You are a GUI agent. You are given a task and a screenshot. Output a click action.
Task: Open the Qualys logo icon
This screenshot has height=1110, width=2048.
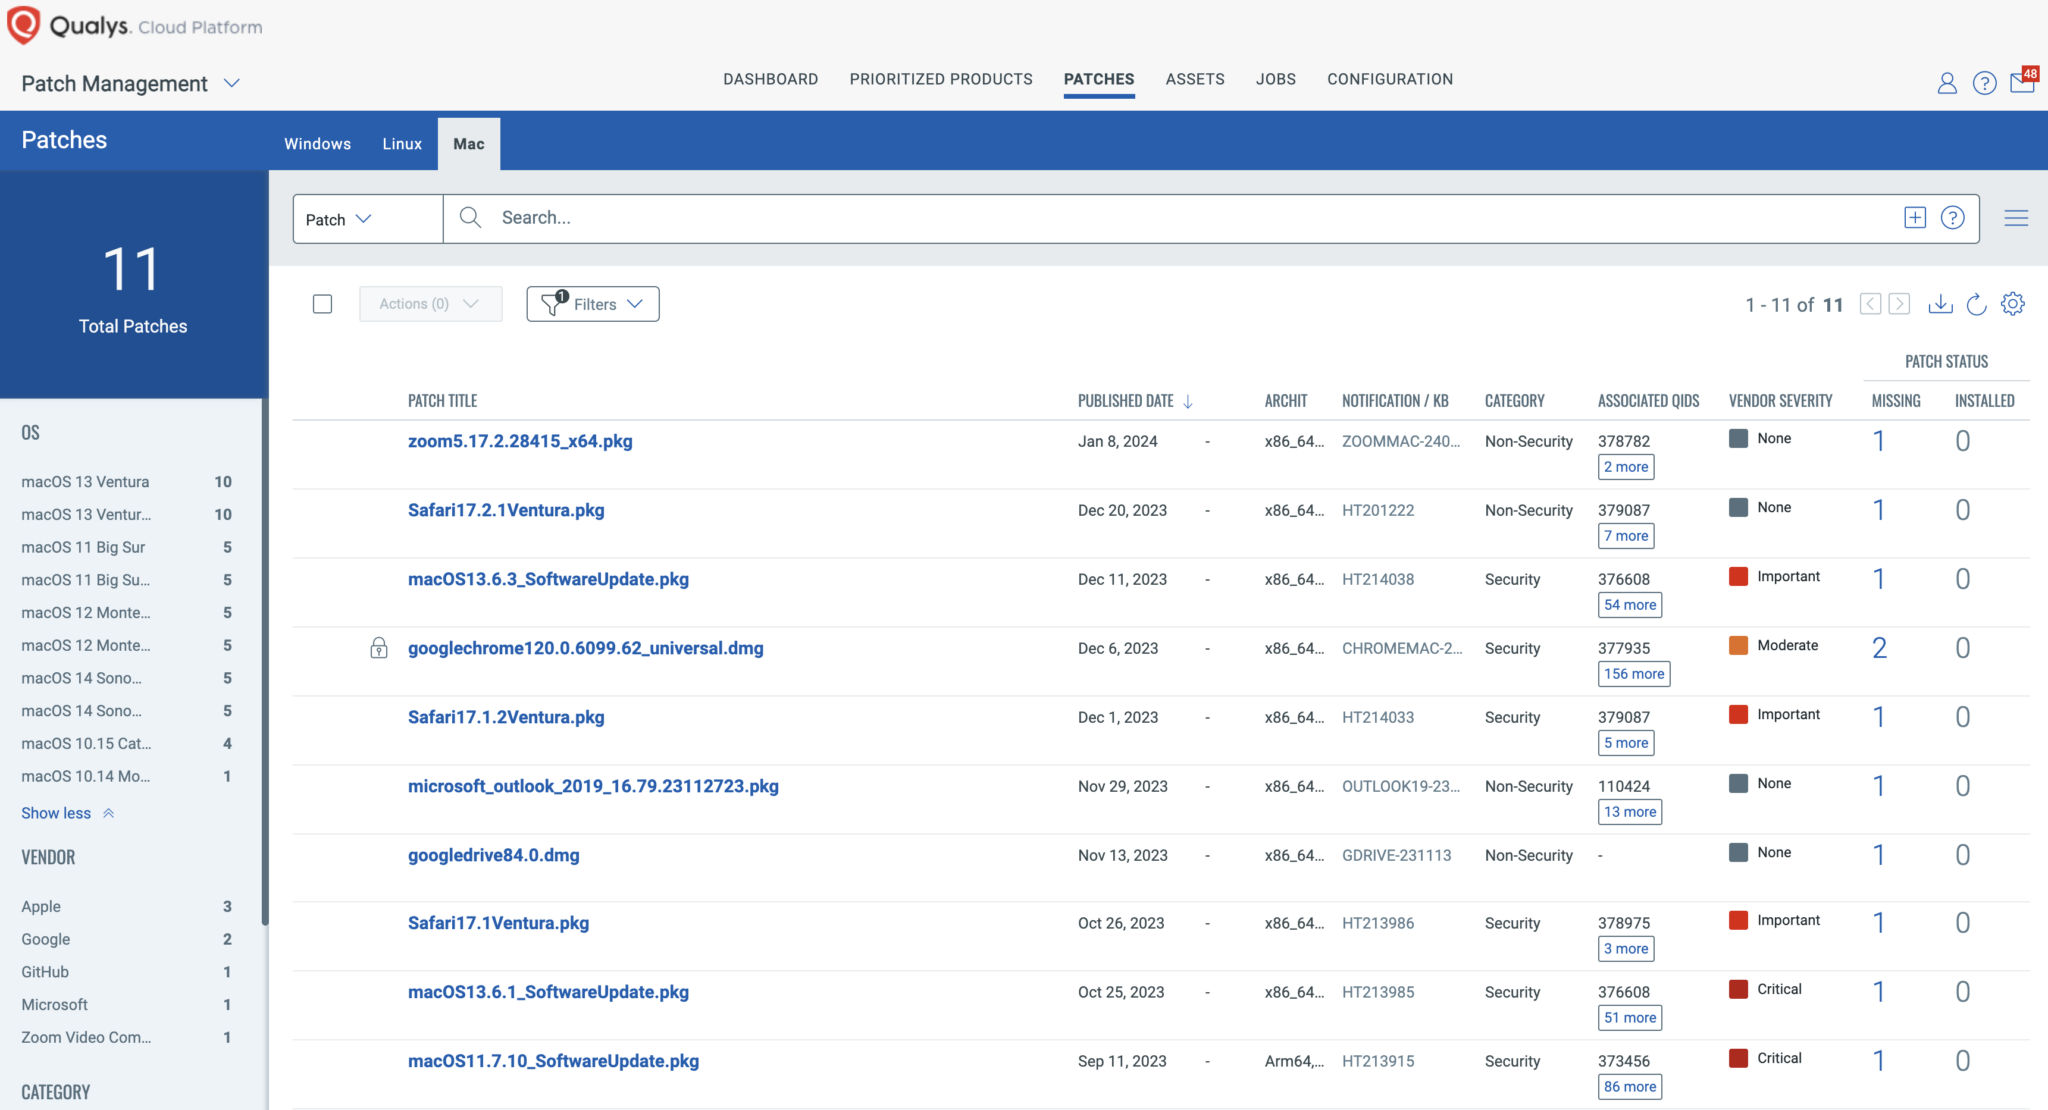point(24,24)
